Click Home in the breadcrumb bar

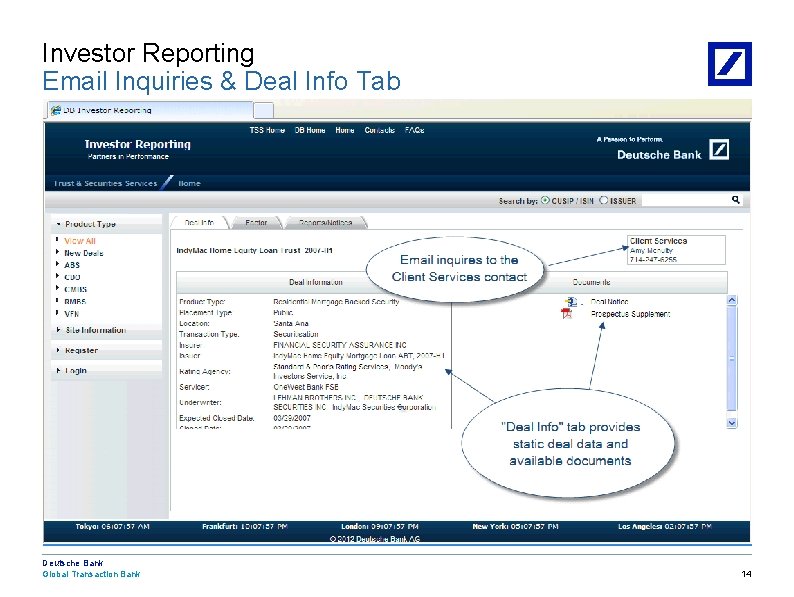(x=189, y=183)
